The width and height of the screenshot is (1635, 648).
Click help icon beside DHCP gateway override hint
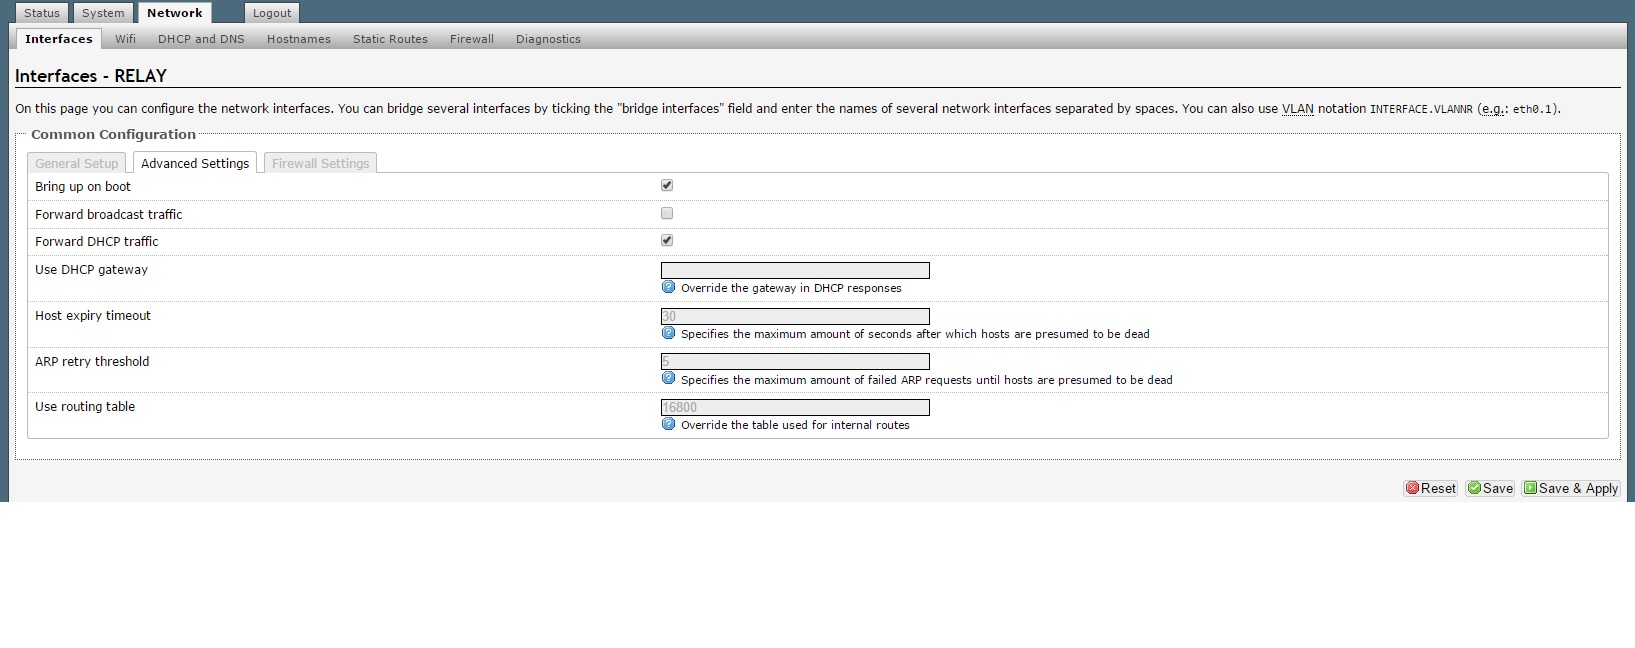668,287
